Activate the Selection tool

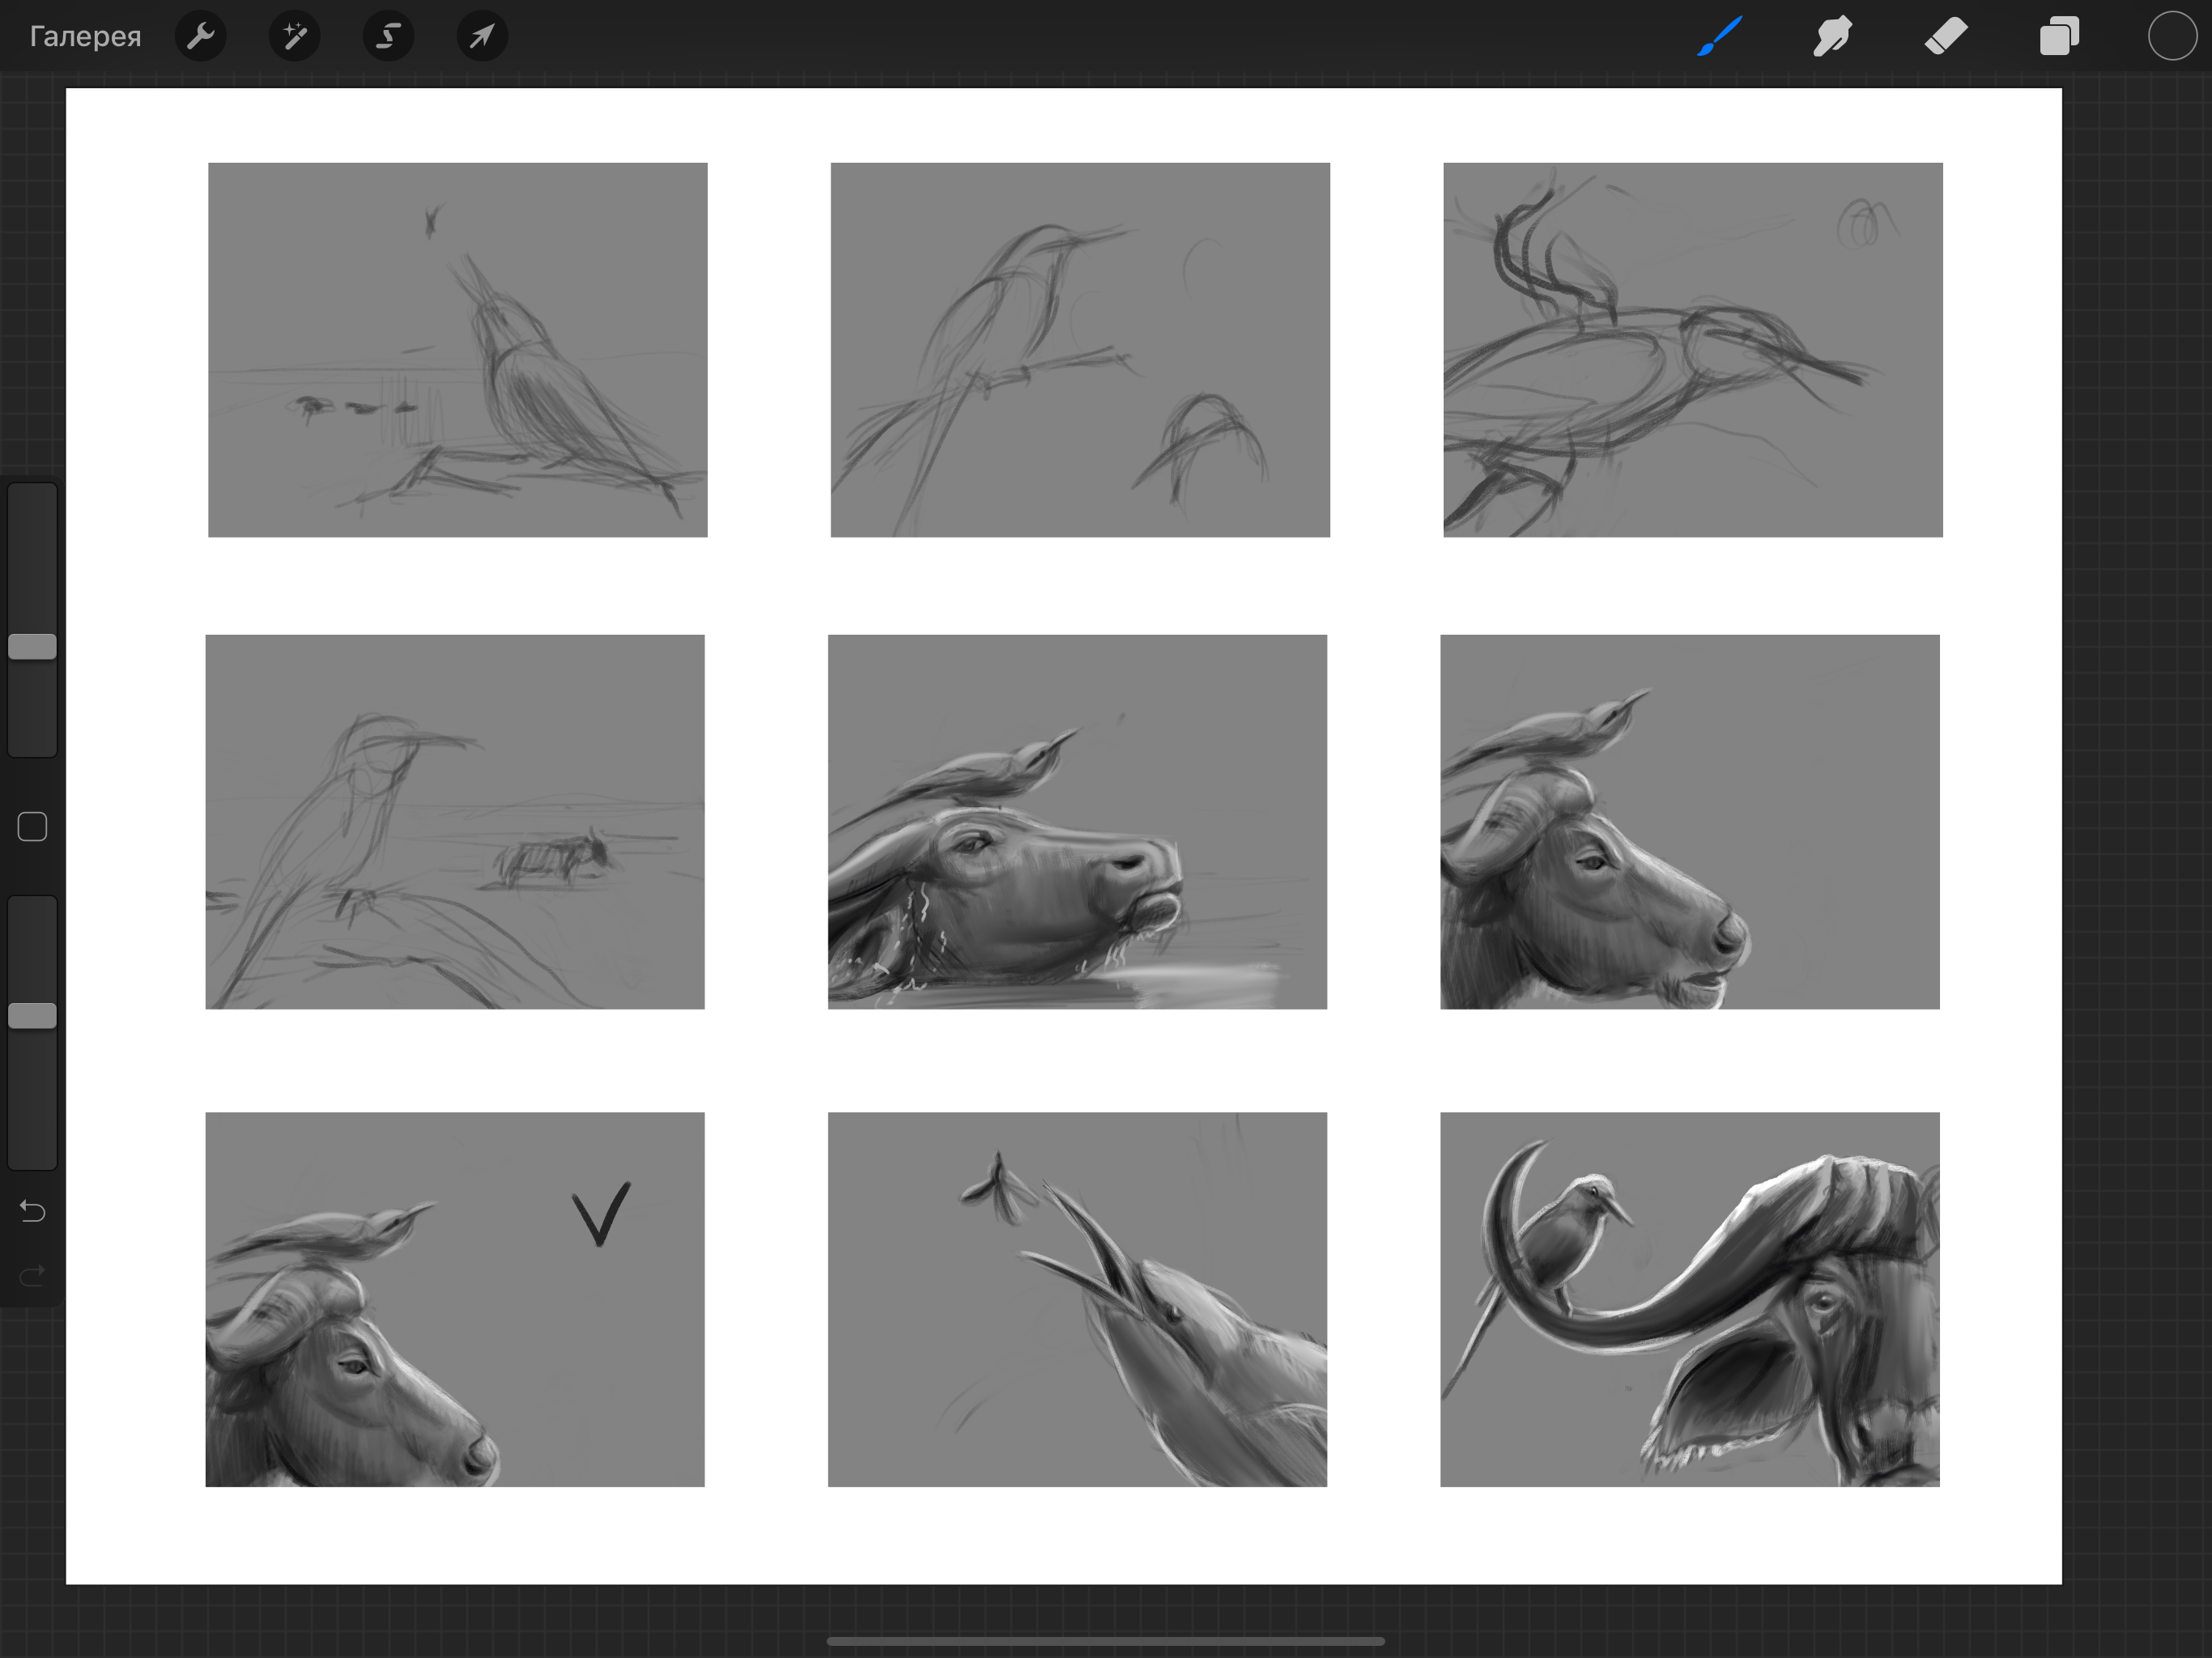388,37
